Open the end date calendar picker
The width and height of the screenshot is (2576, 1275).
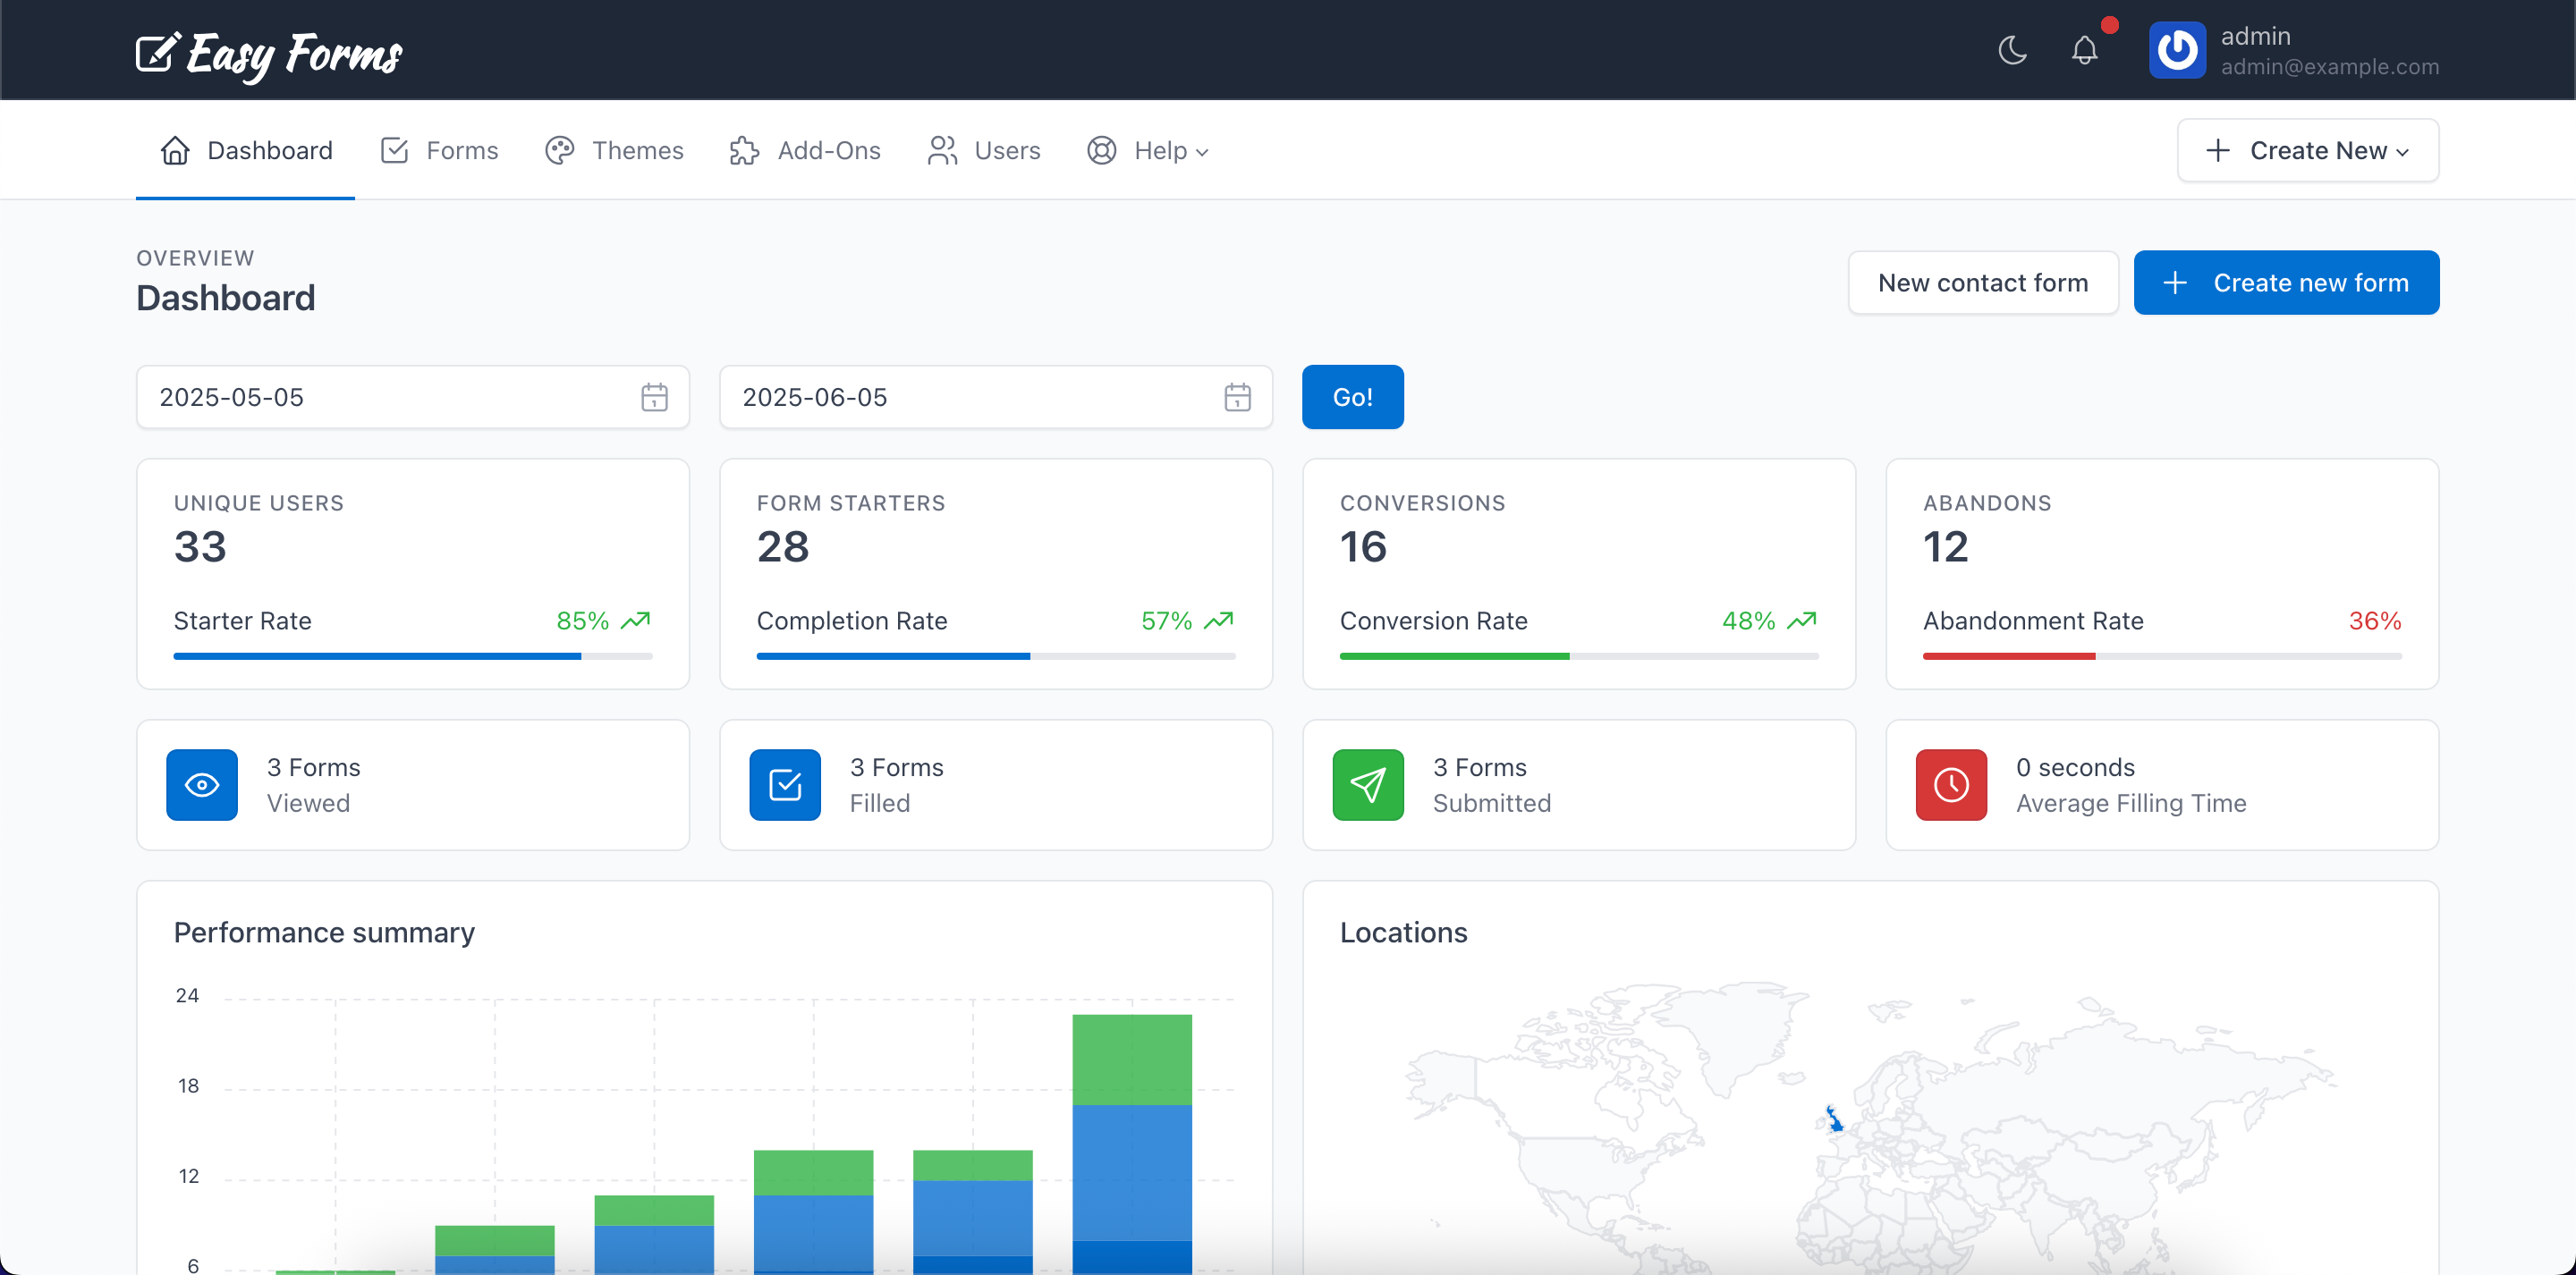pos(1237,397)
